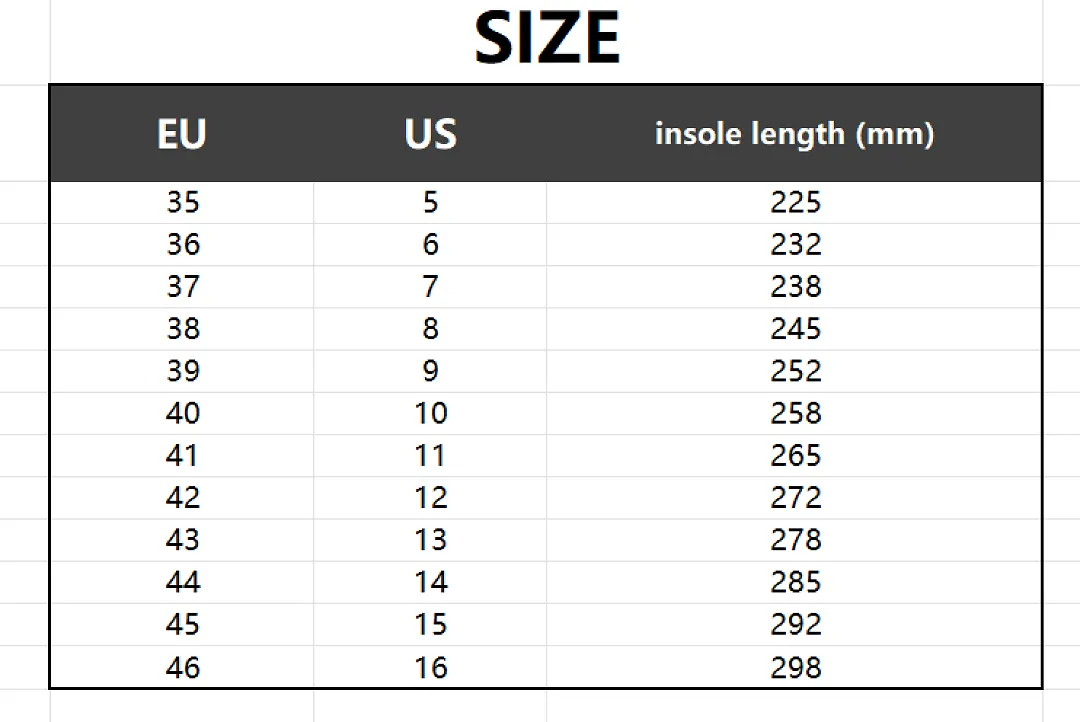Select the US size 13 cell
Screen dimensions: 1080x722
[431, 539]
